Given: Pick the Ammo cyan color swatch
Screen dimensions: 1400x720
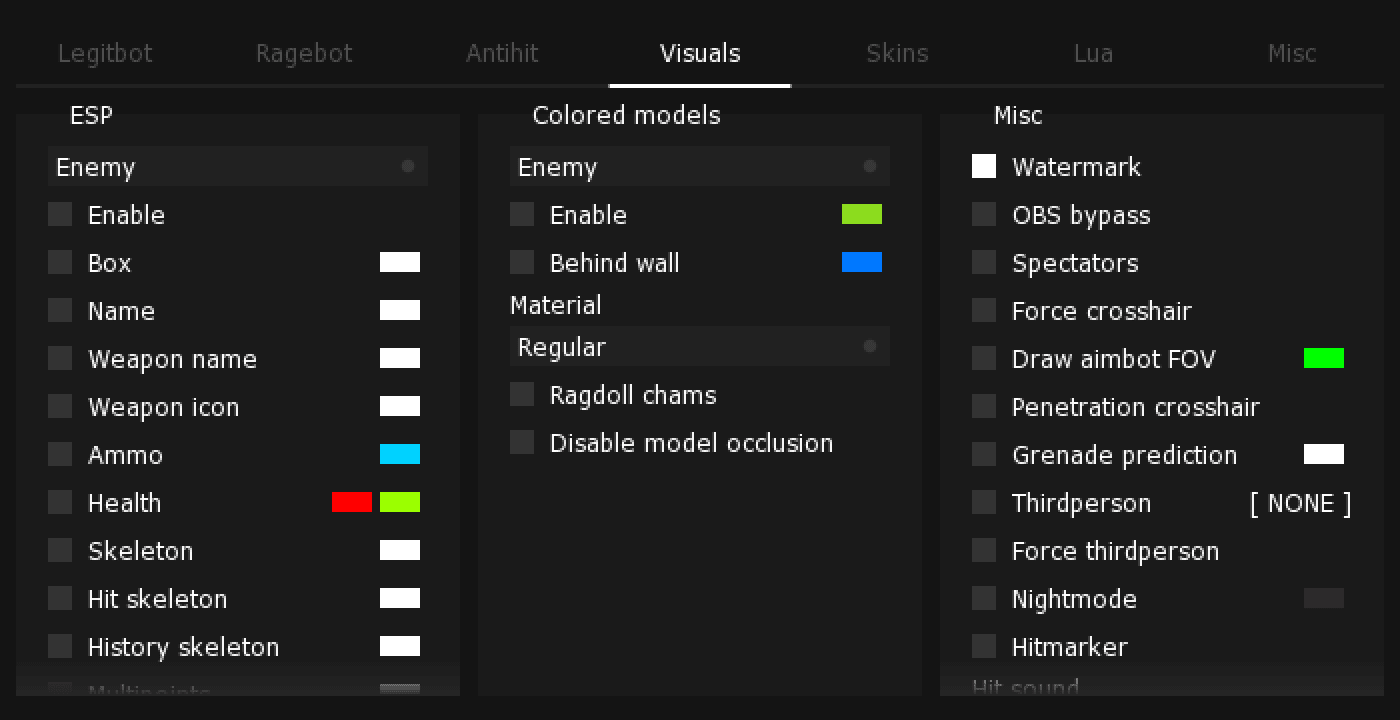Looking at the screenshot, I should click(400, 455).
